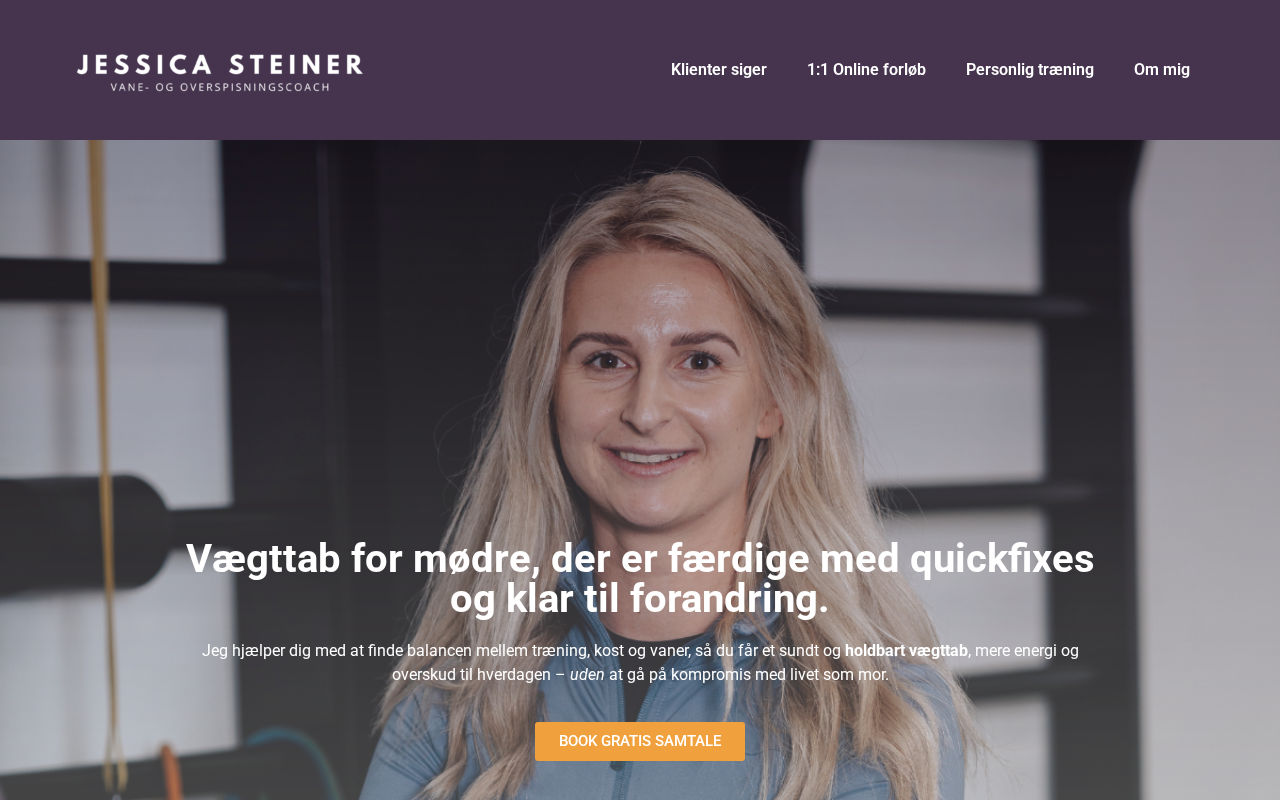Screen dimensions: 1280x800
Task: Click the phrase og klar til forandring
Action: pyautogui.click(x=640, y=599)
